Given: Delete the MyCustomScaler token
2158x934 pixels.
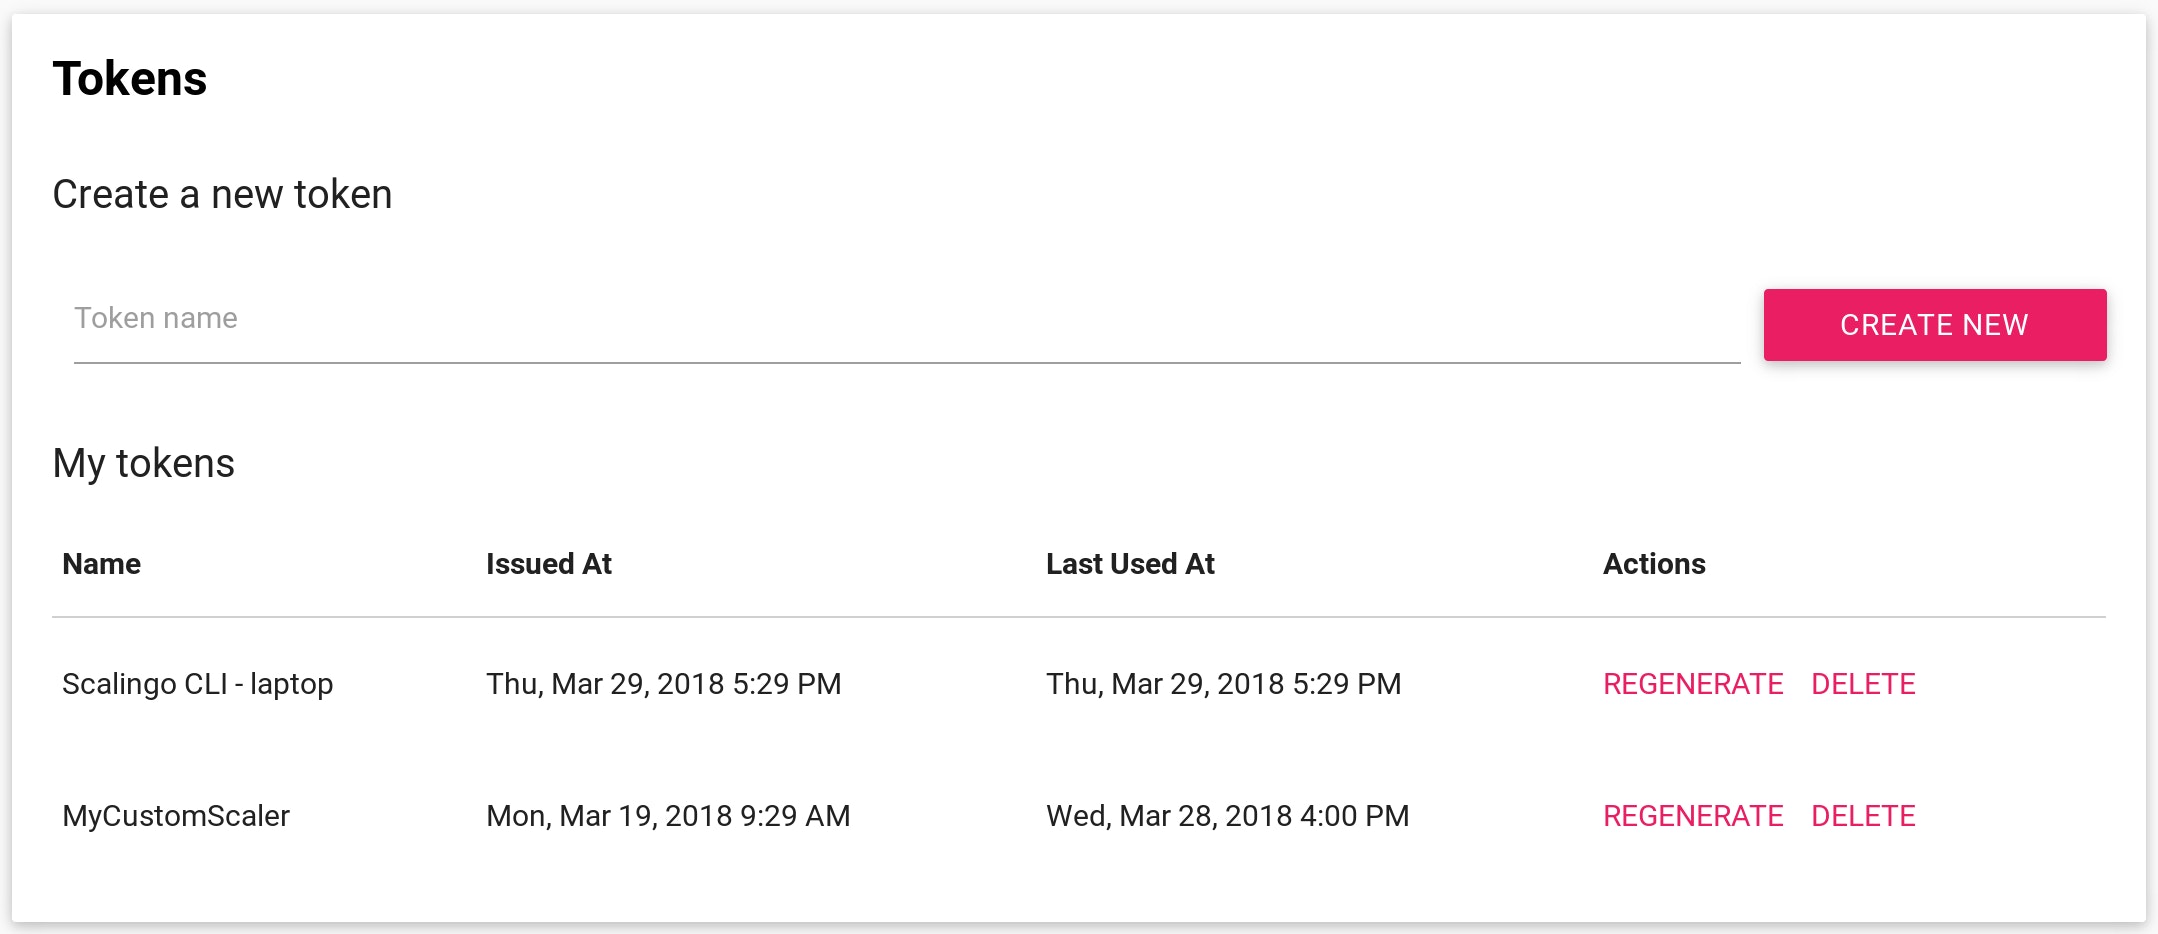Looking at the screenshot, I should (1864, 816).
